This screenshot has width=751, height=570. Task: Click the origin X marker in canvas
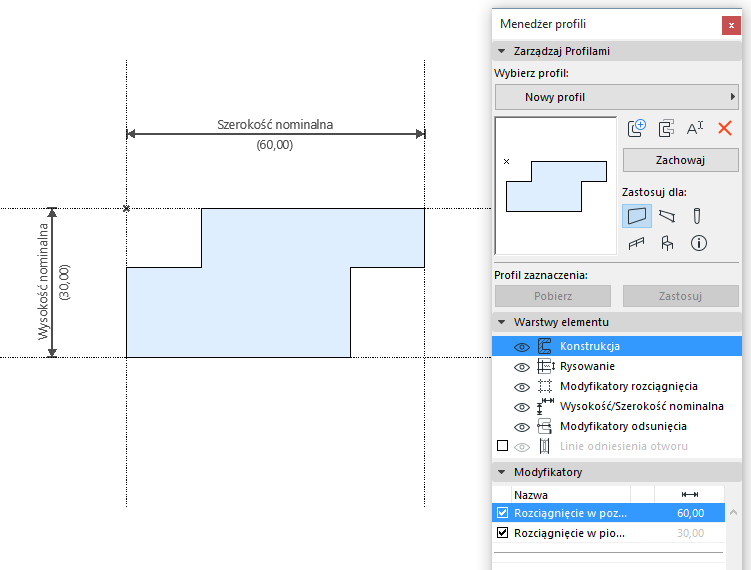click(x=126, y=208)
